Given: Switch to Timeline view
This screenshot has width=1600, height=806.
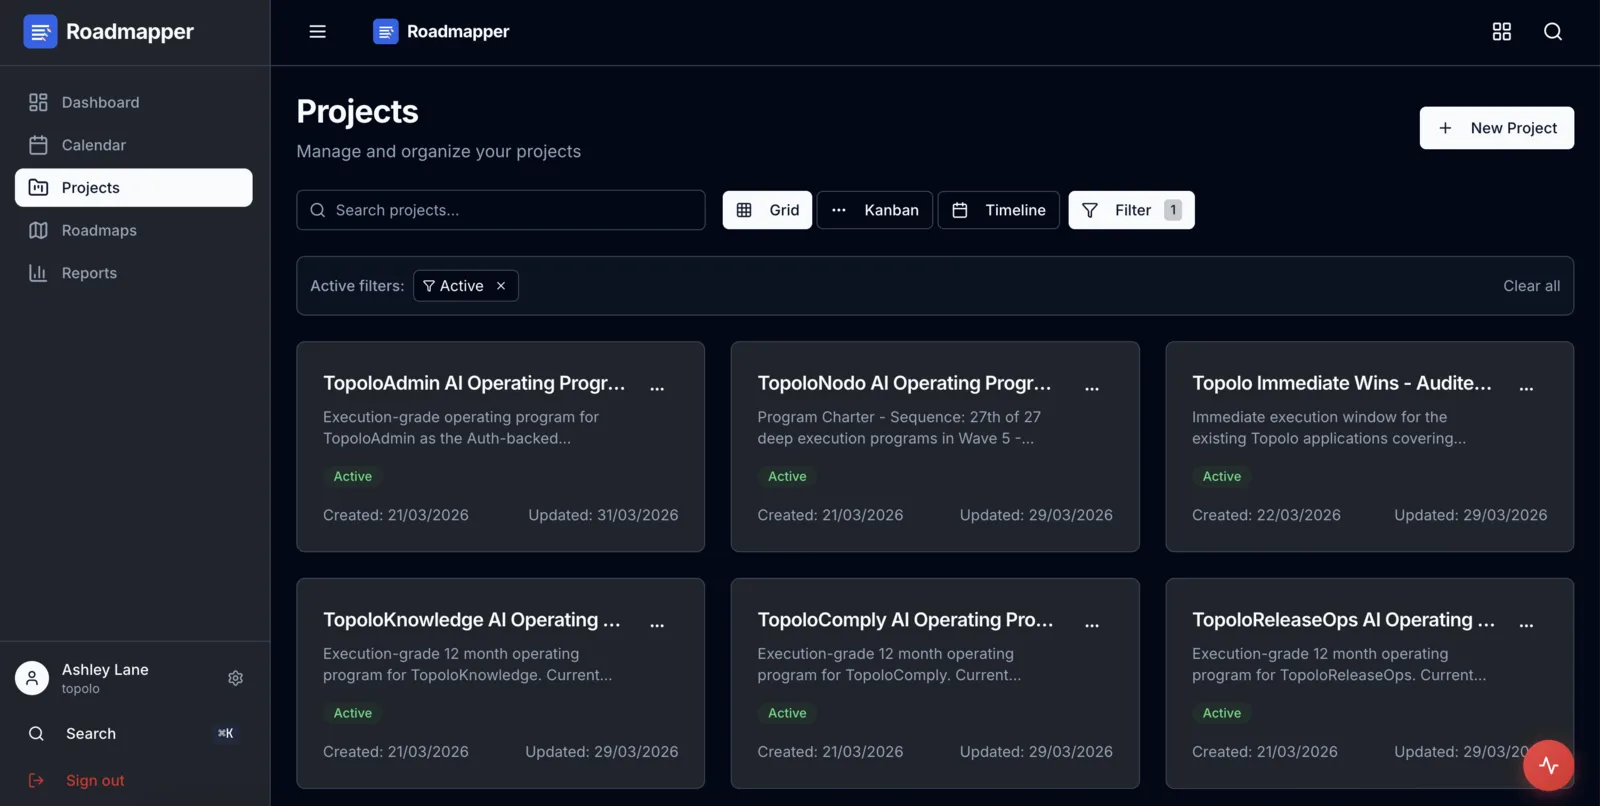Looking at the screenshot, I should 998,210.
